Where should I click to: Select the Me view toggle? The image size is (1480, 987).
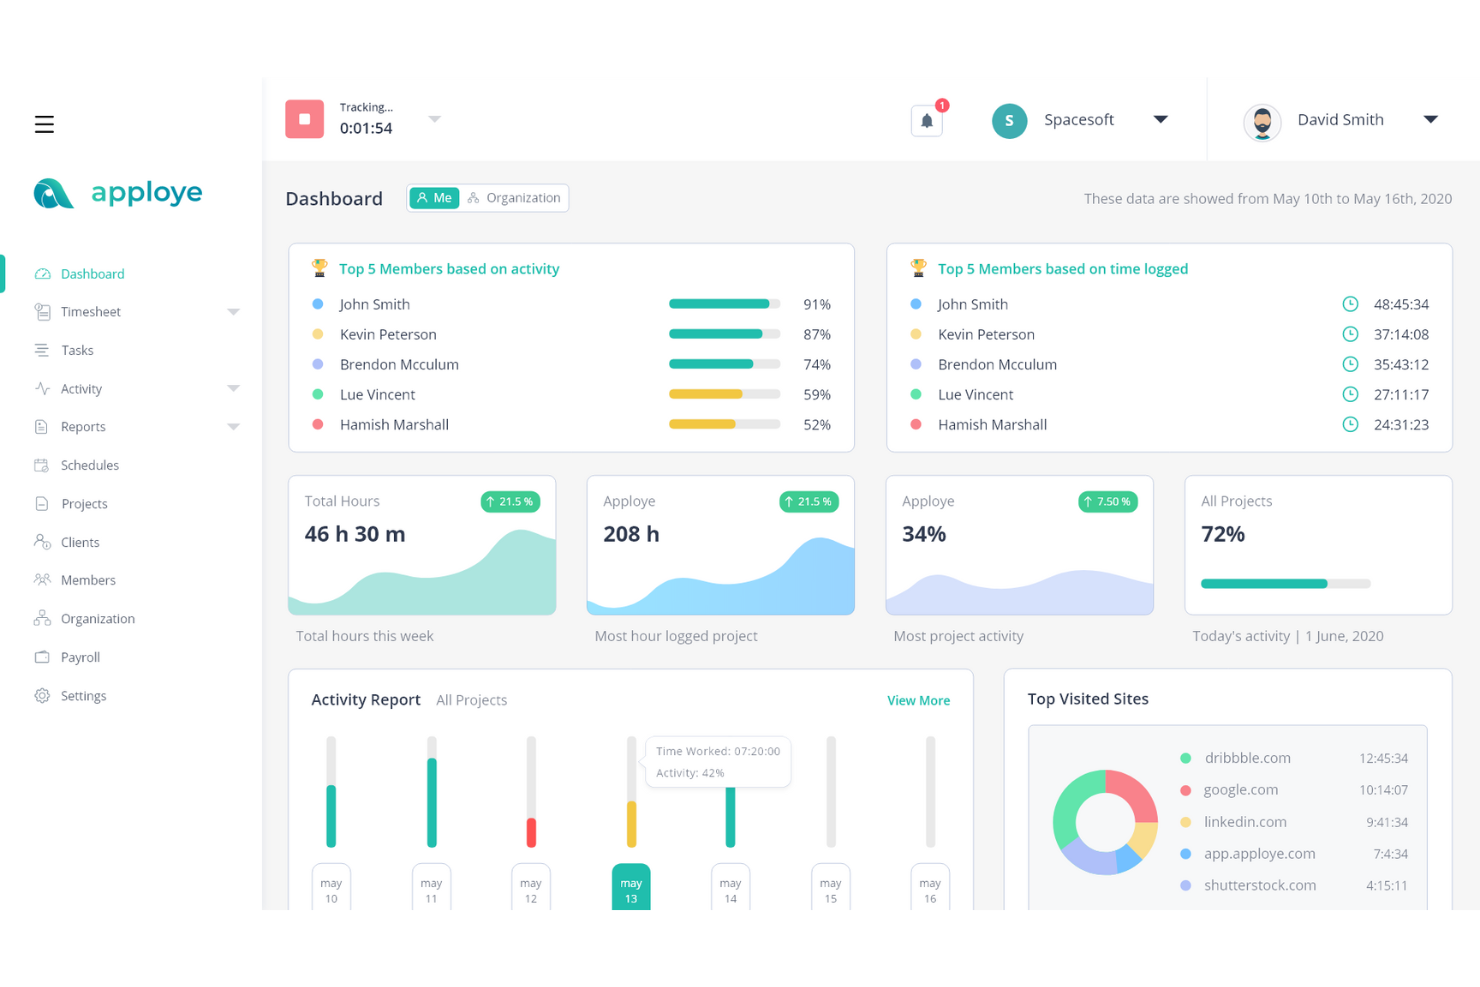coord(434,197)
